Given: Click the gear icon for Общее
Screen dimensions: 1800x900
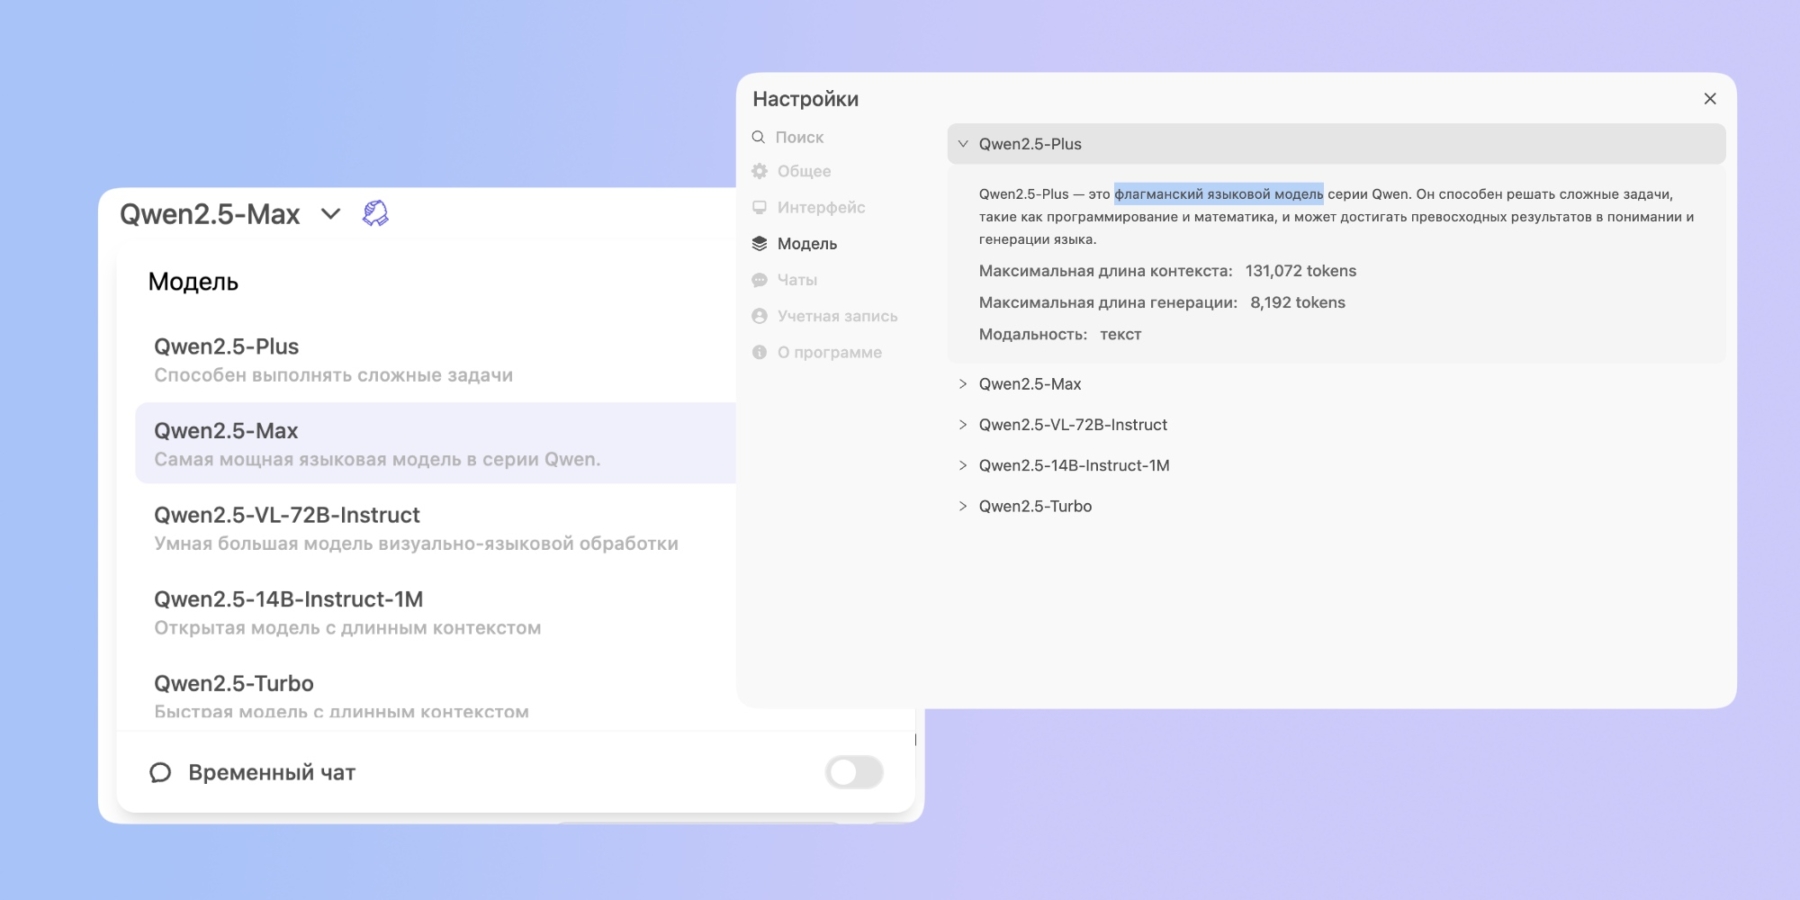Looking at the screenshot, I should click(760, 171).
